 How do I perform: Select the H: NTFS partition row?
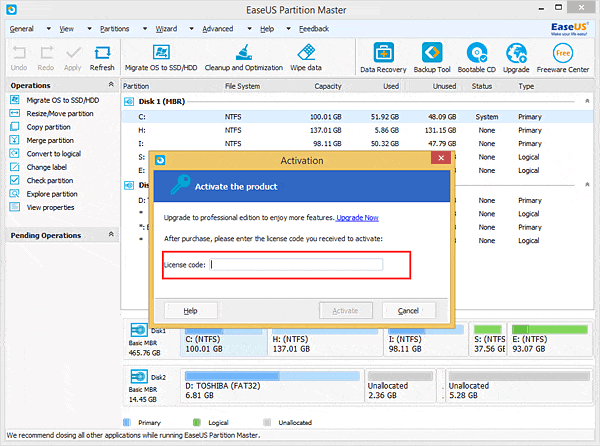[357, 130]
